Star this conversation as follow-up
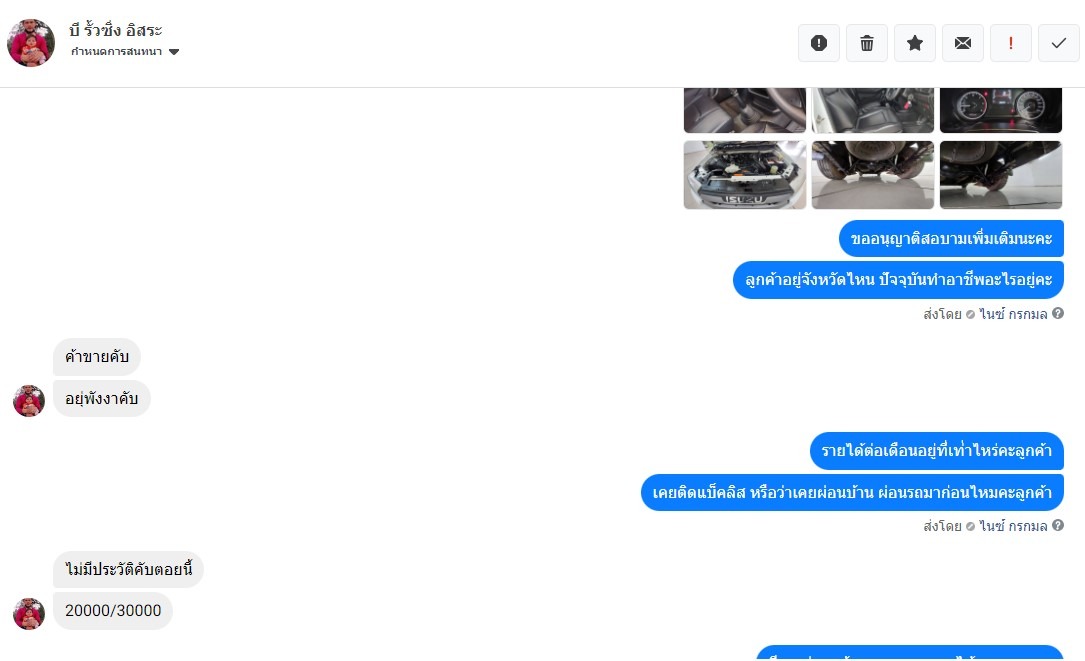This screenshot has height=661, width=1085. [915, 43]
